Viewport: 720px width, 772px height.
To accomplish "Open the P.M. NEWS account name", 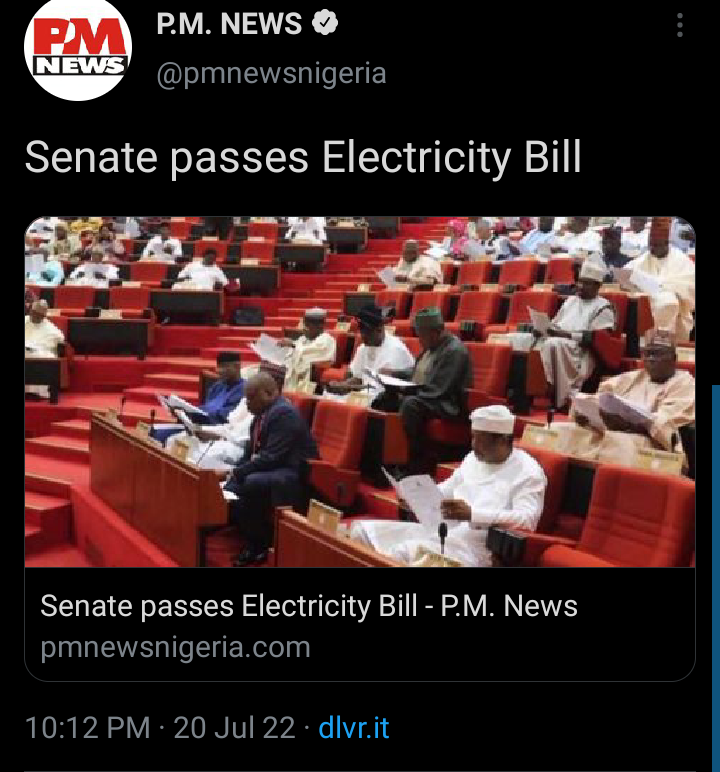I will point(229,23).
